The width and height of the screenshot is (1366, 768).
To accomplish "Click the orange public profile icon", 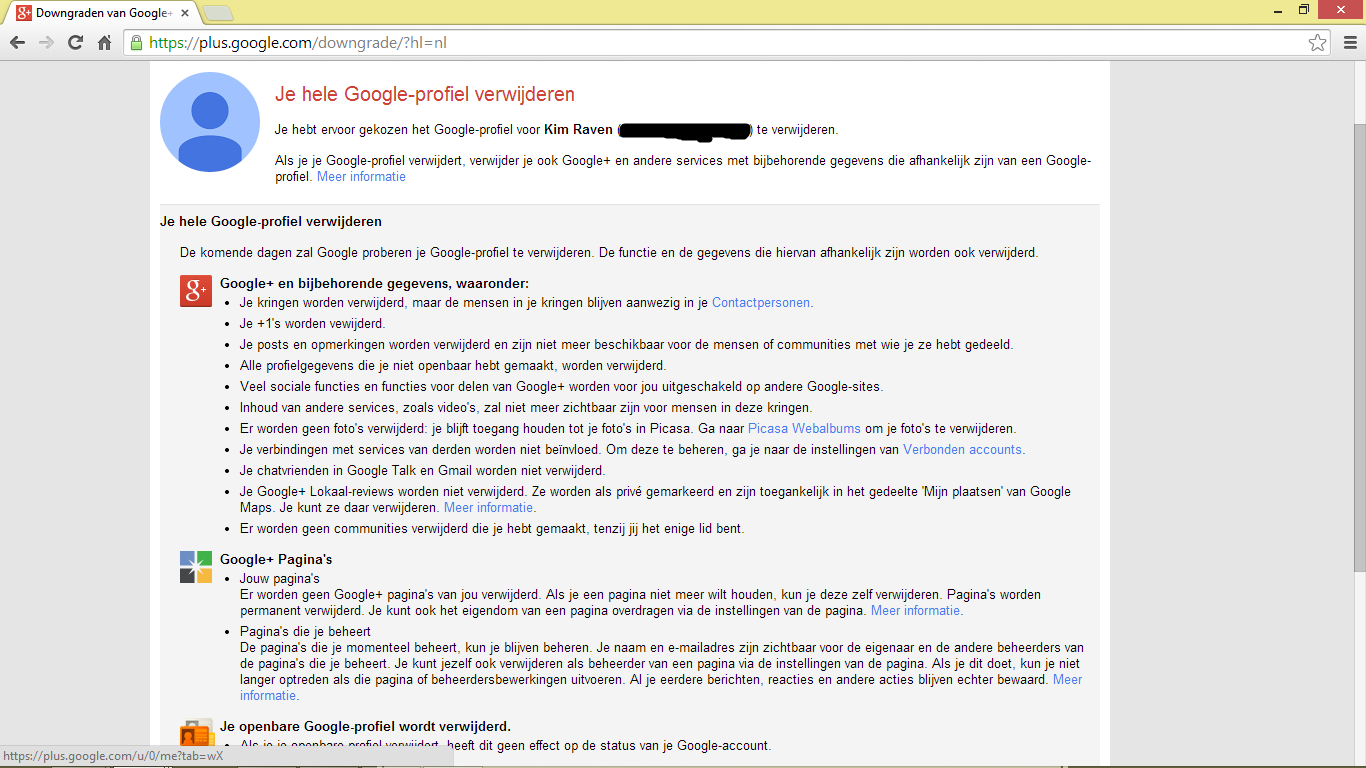I will [196, 732].
